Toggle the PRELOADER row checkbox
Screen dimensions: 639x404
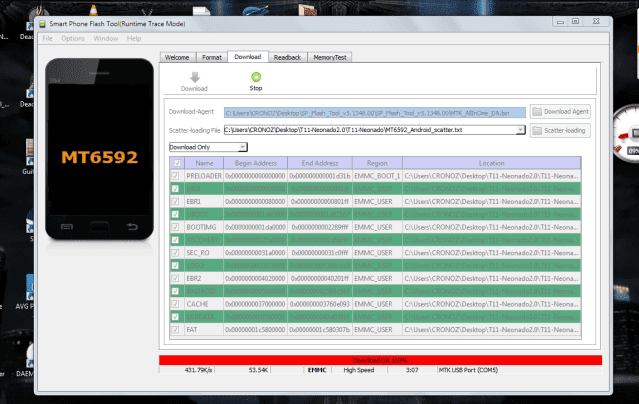[175, 176]
